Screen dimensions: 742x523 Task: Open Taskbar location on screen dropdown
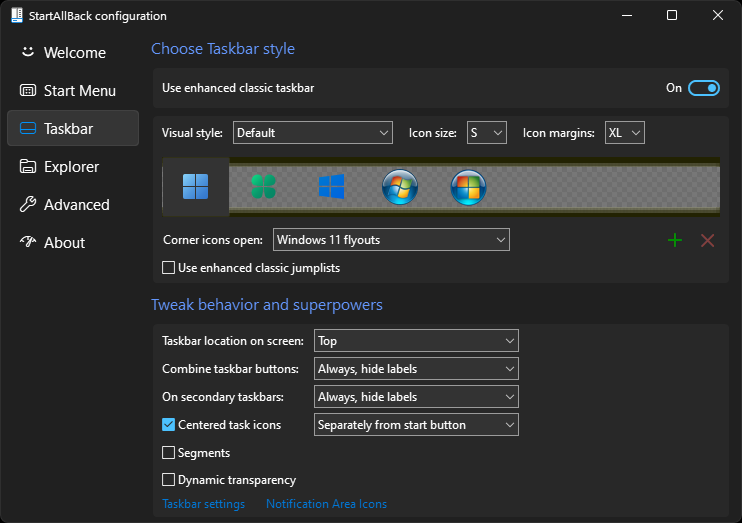(416, 341)
